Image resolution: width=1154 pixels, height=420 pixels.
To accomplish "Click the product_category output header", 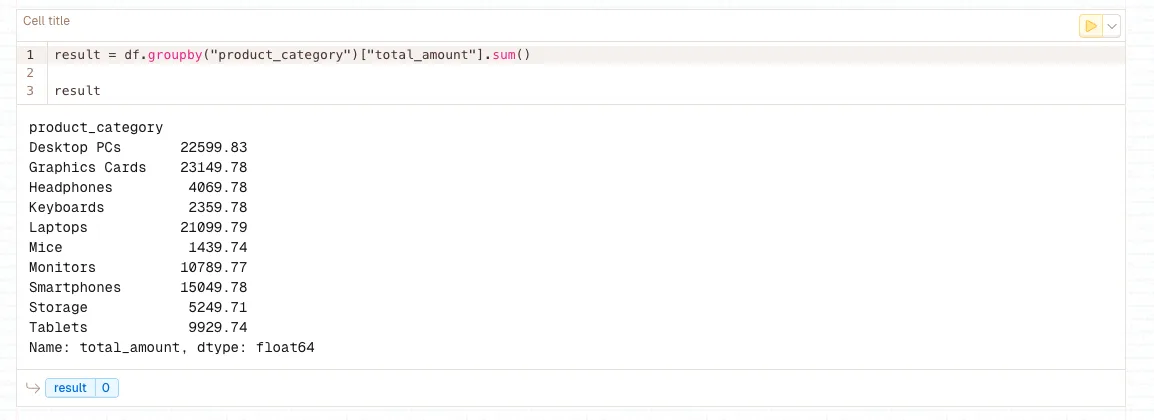I will (x=96, y=128).
